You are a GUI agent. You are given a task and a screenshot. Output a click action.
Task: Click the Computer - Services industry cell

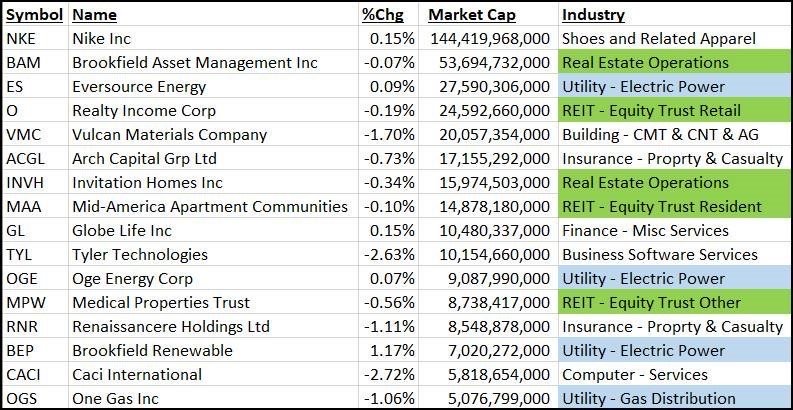(x=635, y=375)
